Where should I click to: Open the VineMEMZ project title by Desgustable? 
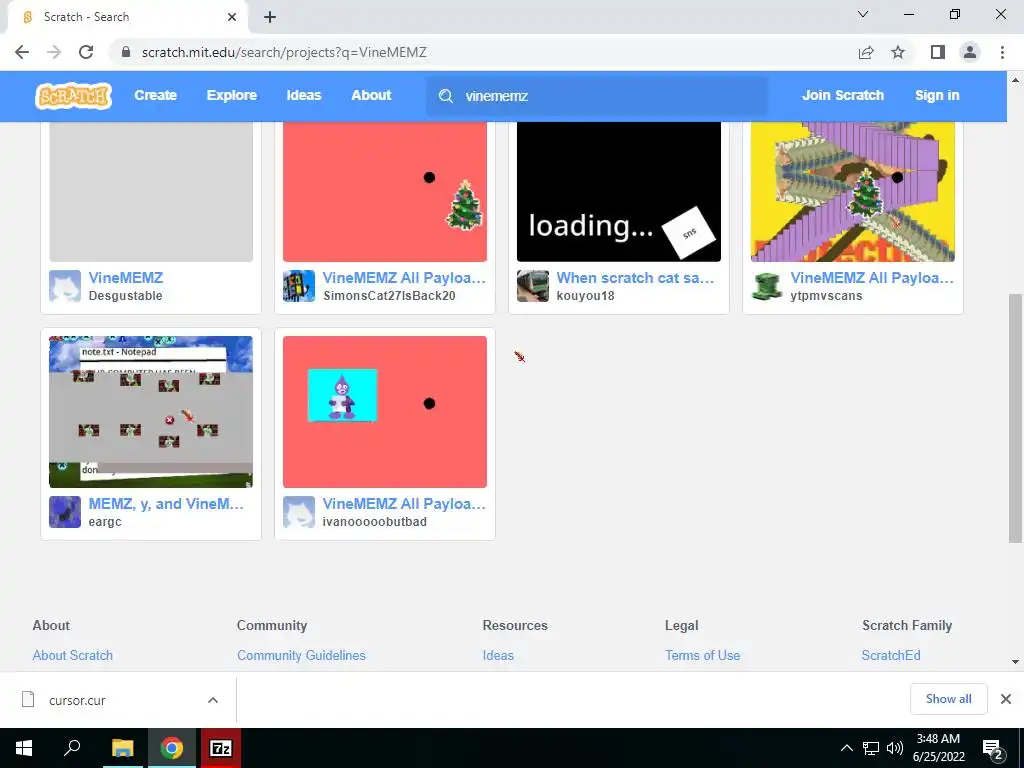pos(126,278)
